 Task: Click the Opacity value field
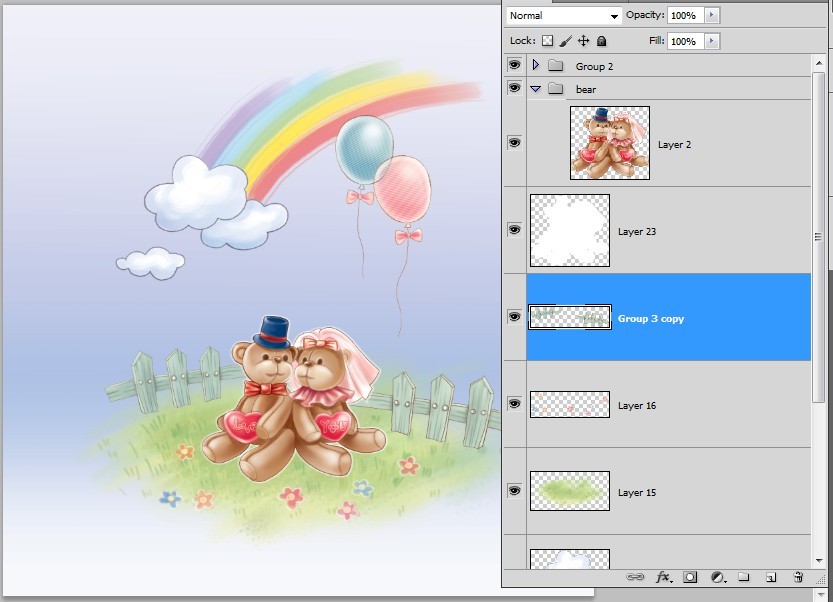[685, 15]
